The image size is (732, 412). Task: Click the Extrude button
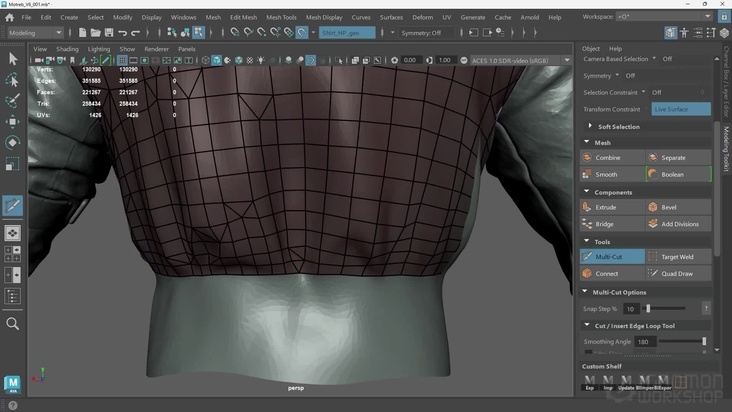click(x=612, y=207)
